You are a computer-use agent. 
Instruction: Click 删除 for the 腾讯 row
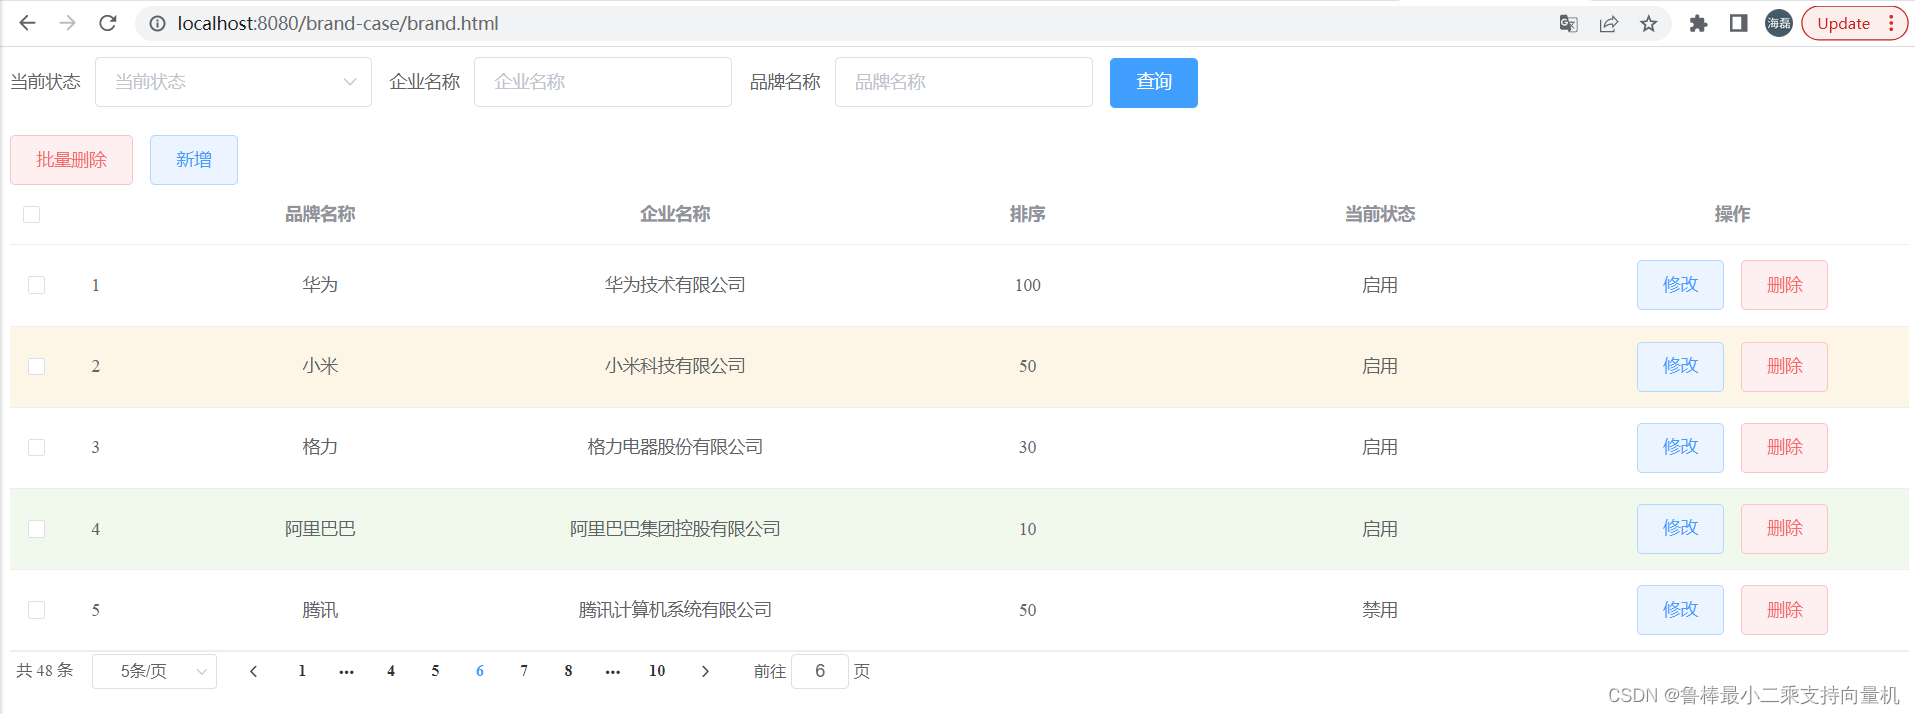(1784, 610)
